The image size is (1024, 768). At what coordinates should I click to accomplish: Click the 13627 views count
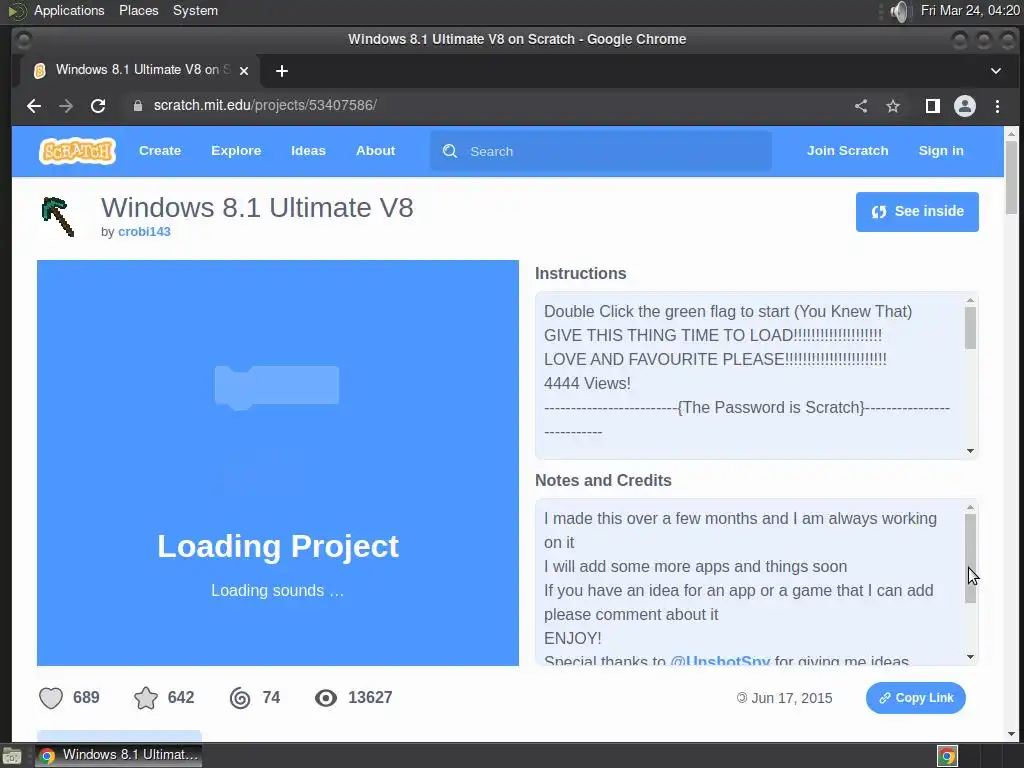(370, 697)
